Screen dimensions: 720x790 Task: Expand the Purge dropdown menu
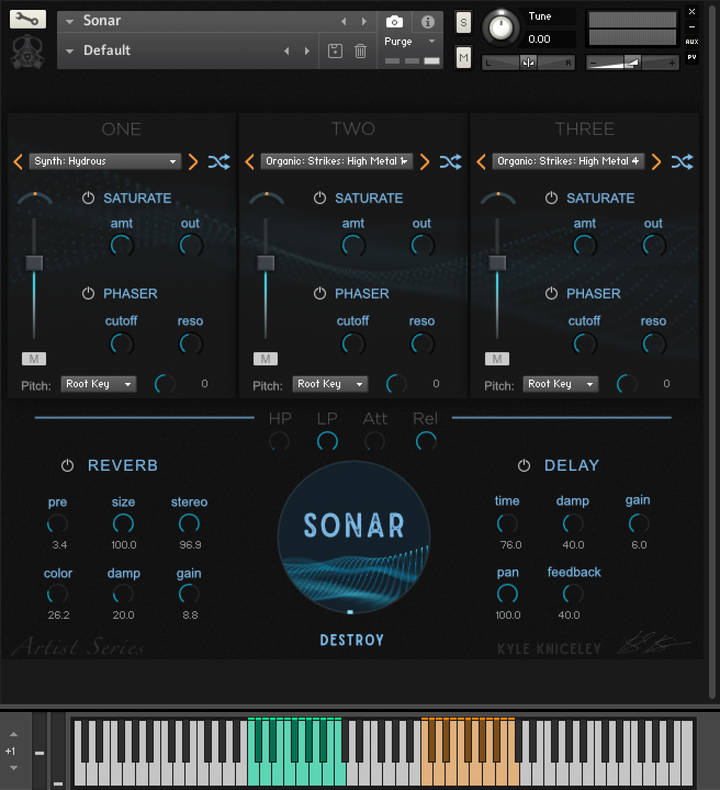411,42
